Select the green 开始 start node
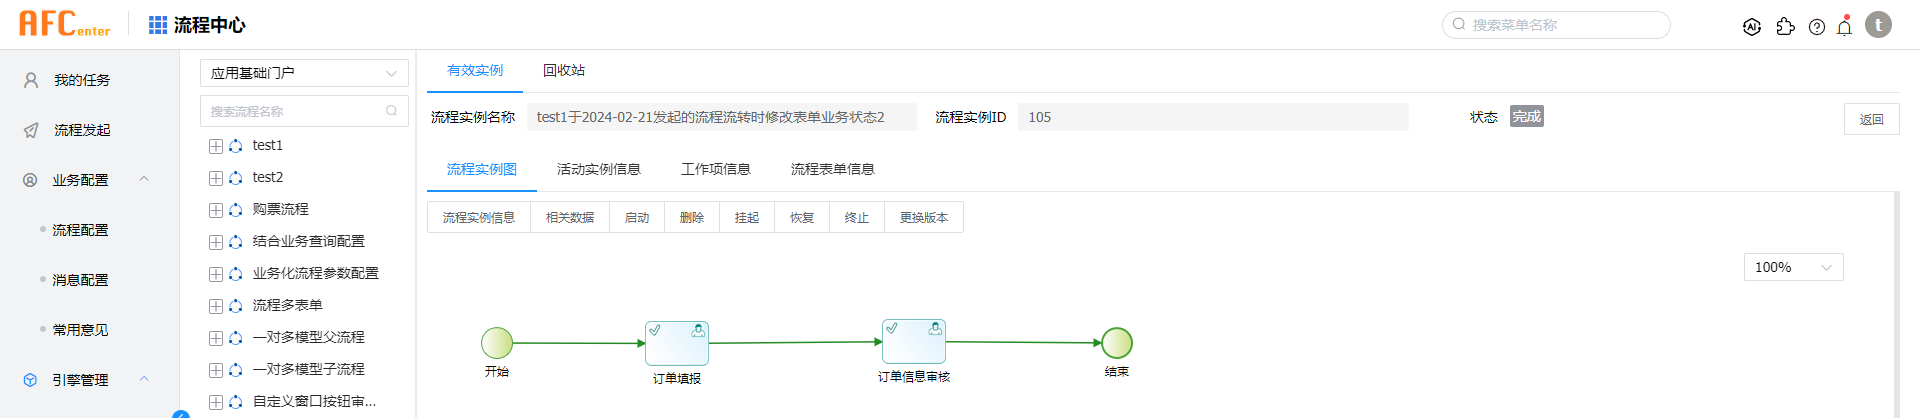This screenshot has height=418, width=1920. point(497,343)
